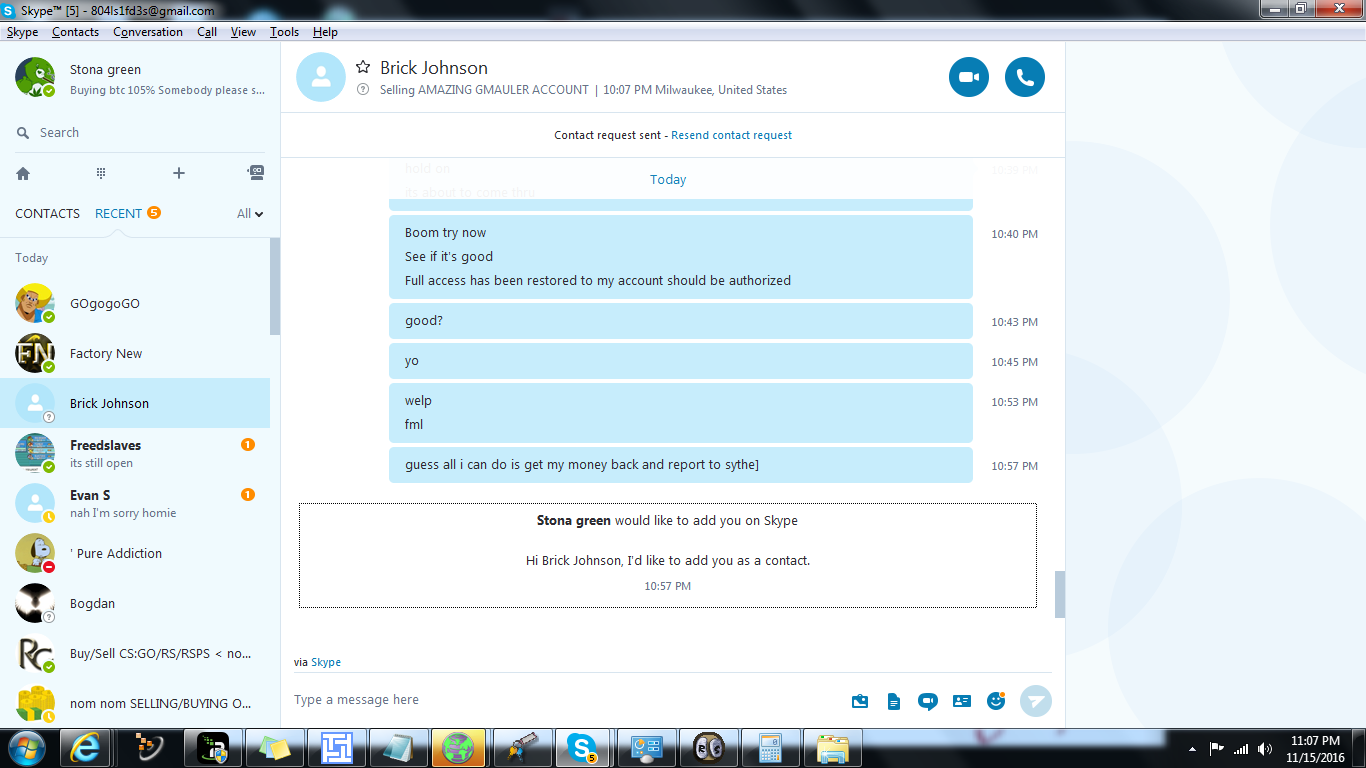Mark Brick Johnson as favorite star
The image size is (1366, 768).
(363, 67)
